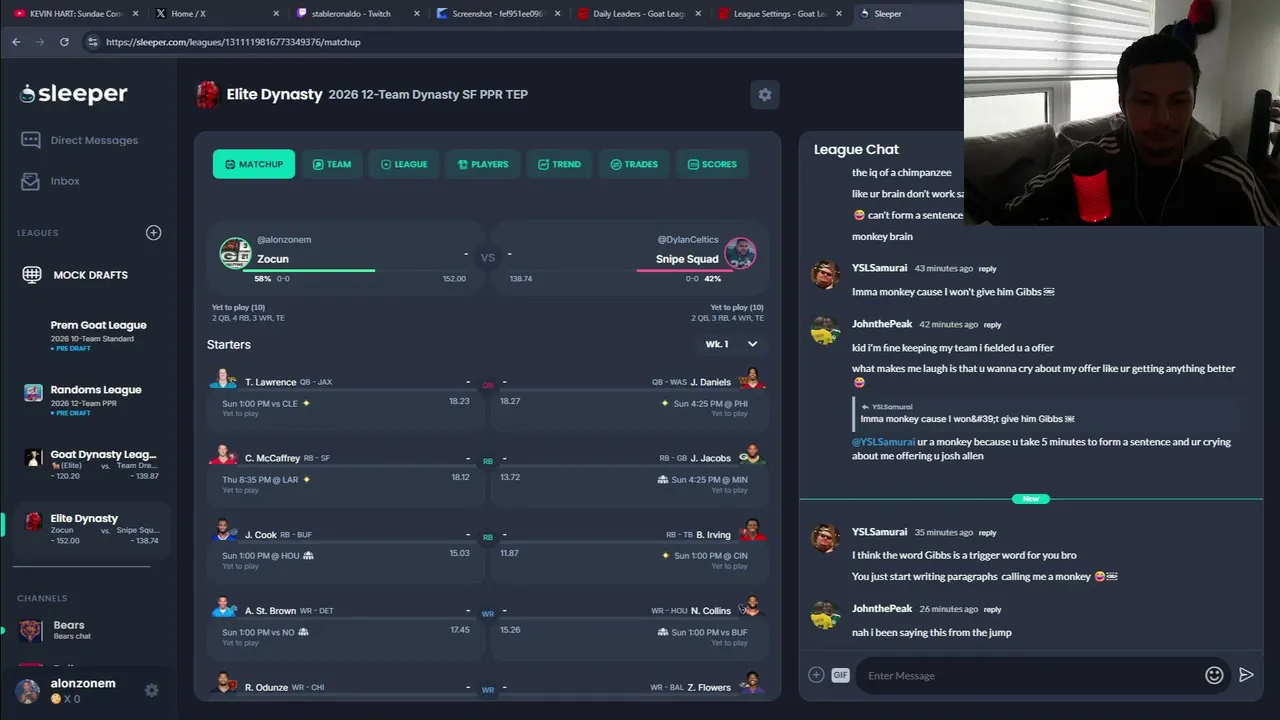Image resolution: width=1280 pixels, height=720 pixels.
Task: Open J. Daniels player photo
Action: pos(752,379)
